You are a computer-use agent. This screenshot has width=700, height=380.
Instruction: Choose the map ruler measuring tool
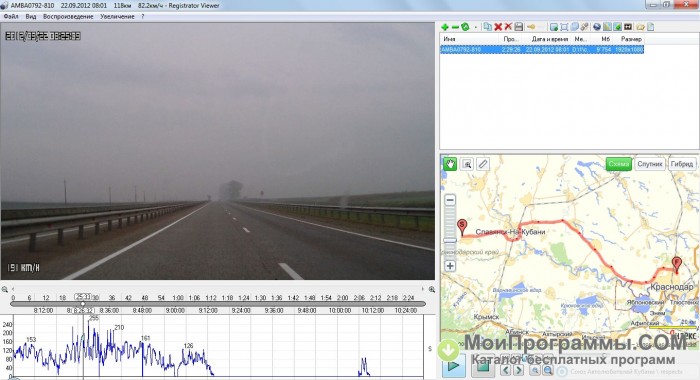coord(483,164)
